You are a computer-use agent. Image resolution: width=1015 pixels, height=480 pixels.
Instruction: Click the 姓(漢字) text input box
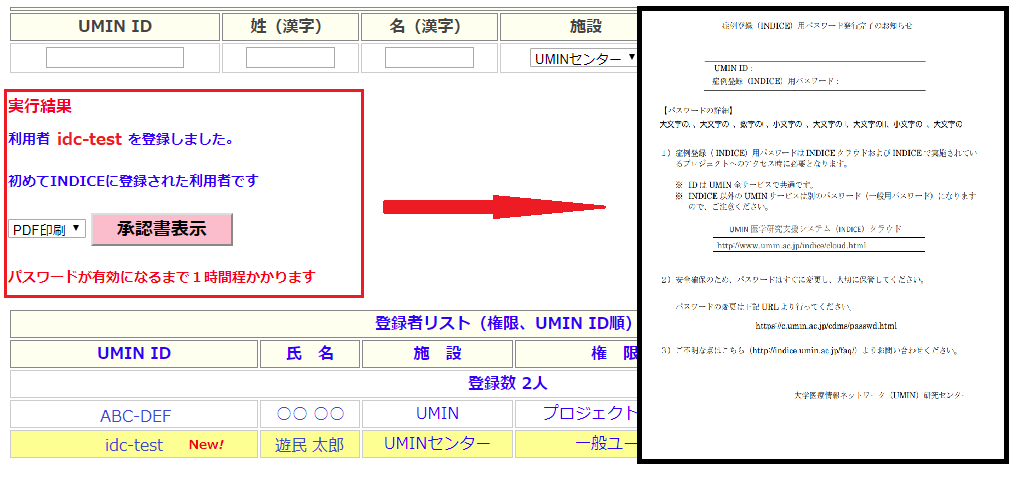coord(290,58)
